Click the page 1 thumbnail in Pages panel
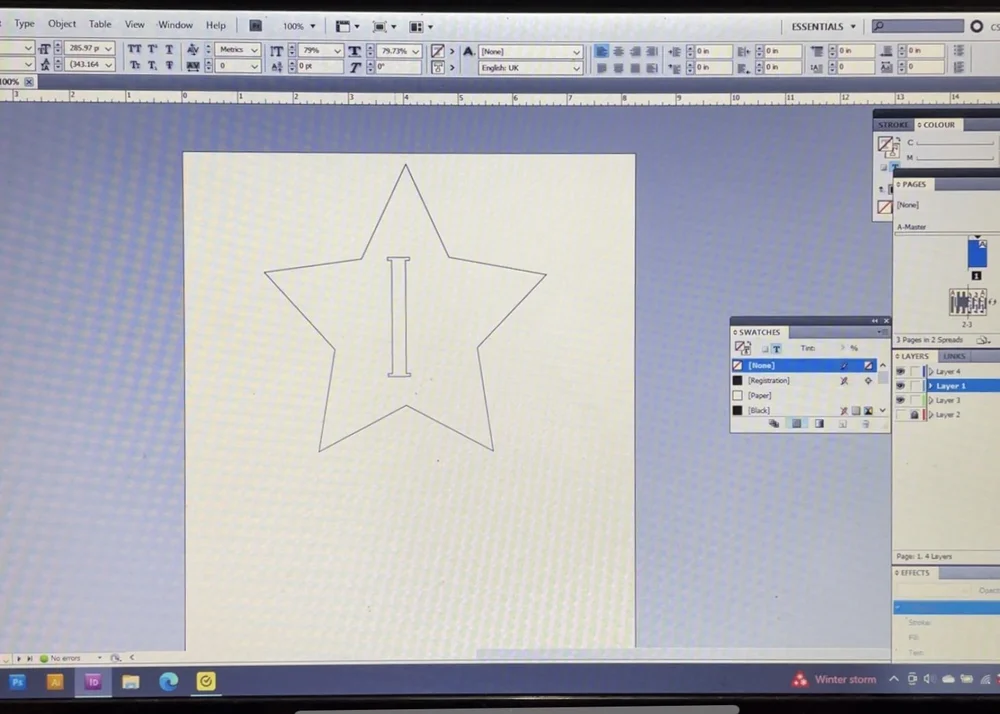Screen dimensions: 1000x714 pyautogui.click(x=977, y=252)
